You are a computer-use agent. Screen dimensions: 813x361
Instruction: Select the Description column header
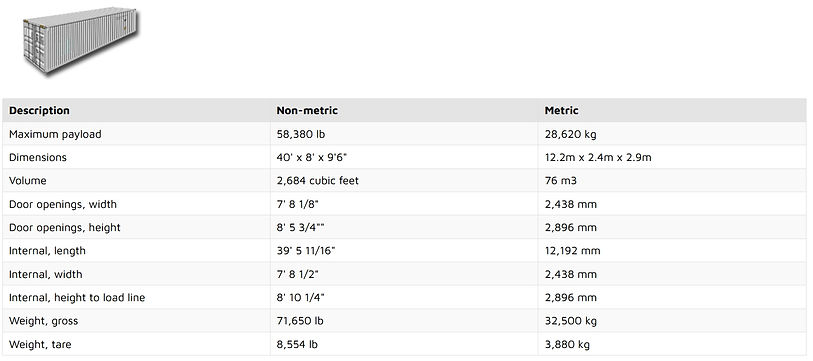(39, 110)
